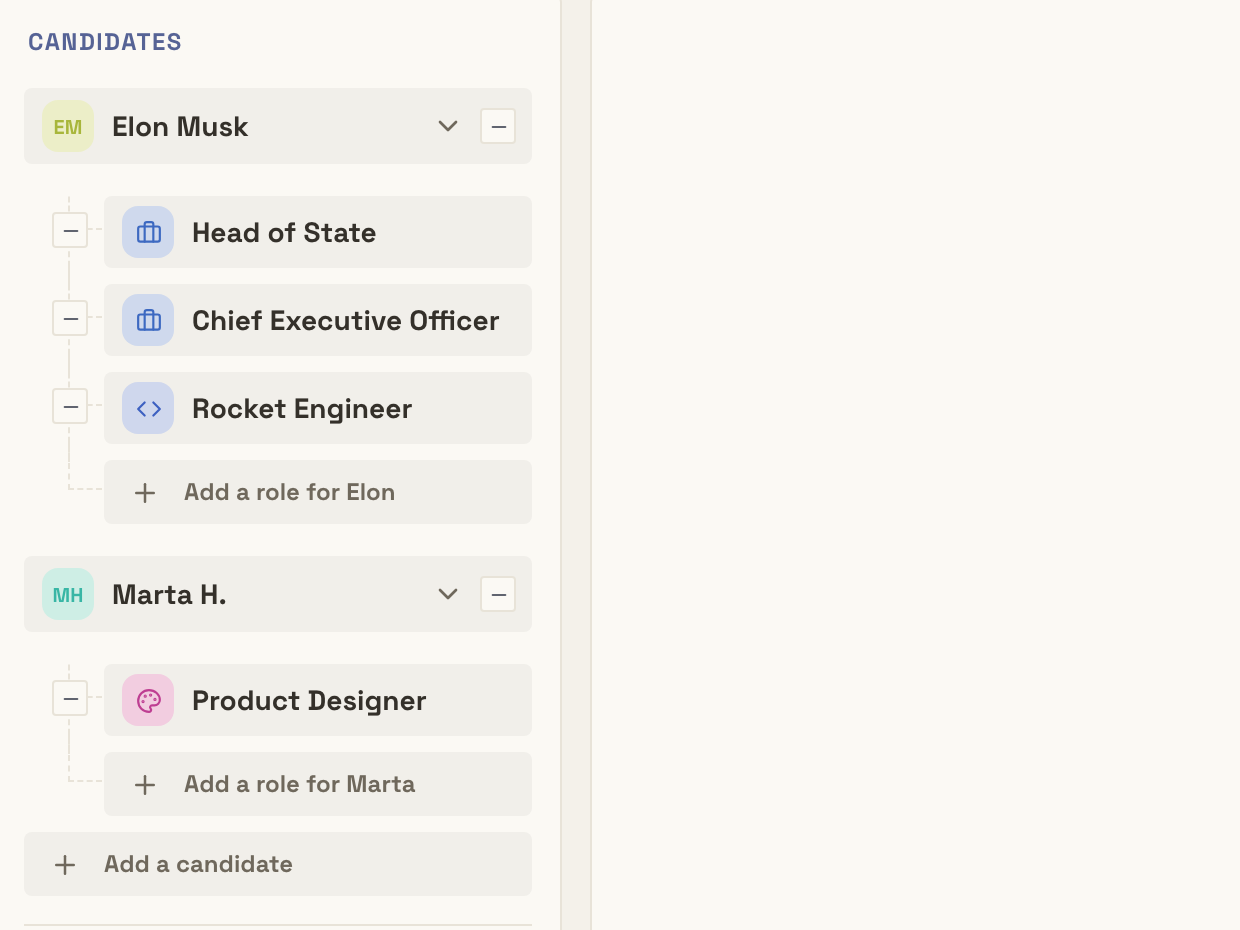The image size is (1240, 930).
Task: Remove the Head of State role with minus button
Action: point(70,231)
